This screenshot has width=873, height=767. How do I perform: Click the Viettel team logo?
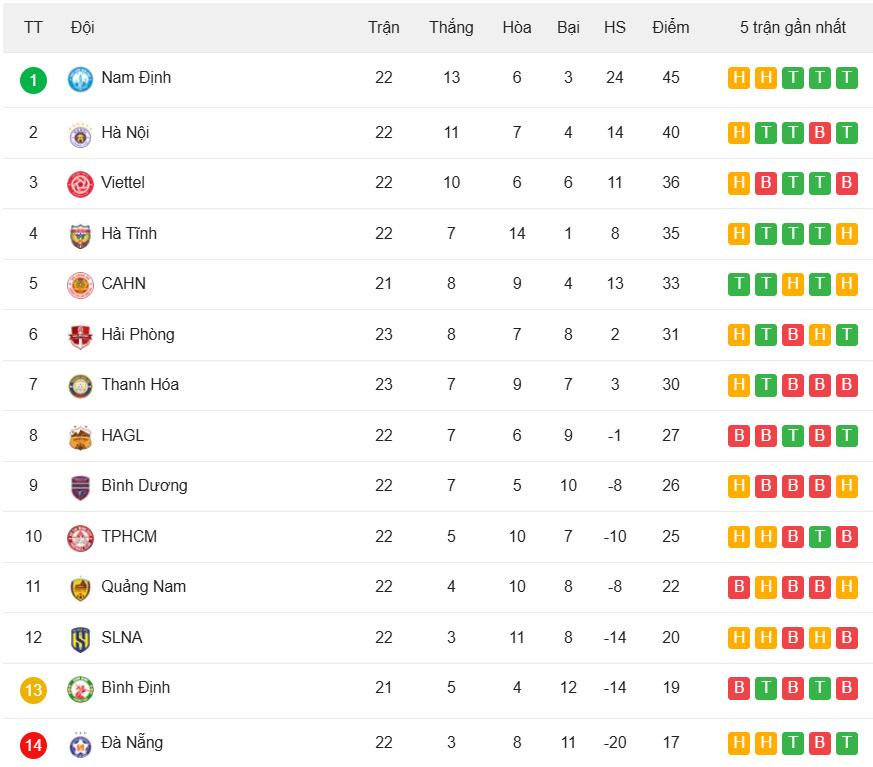pyautogui.click(x=80, y=184)
